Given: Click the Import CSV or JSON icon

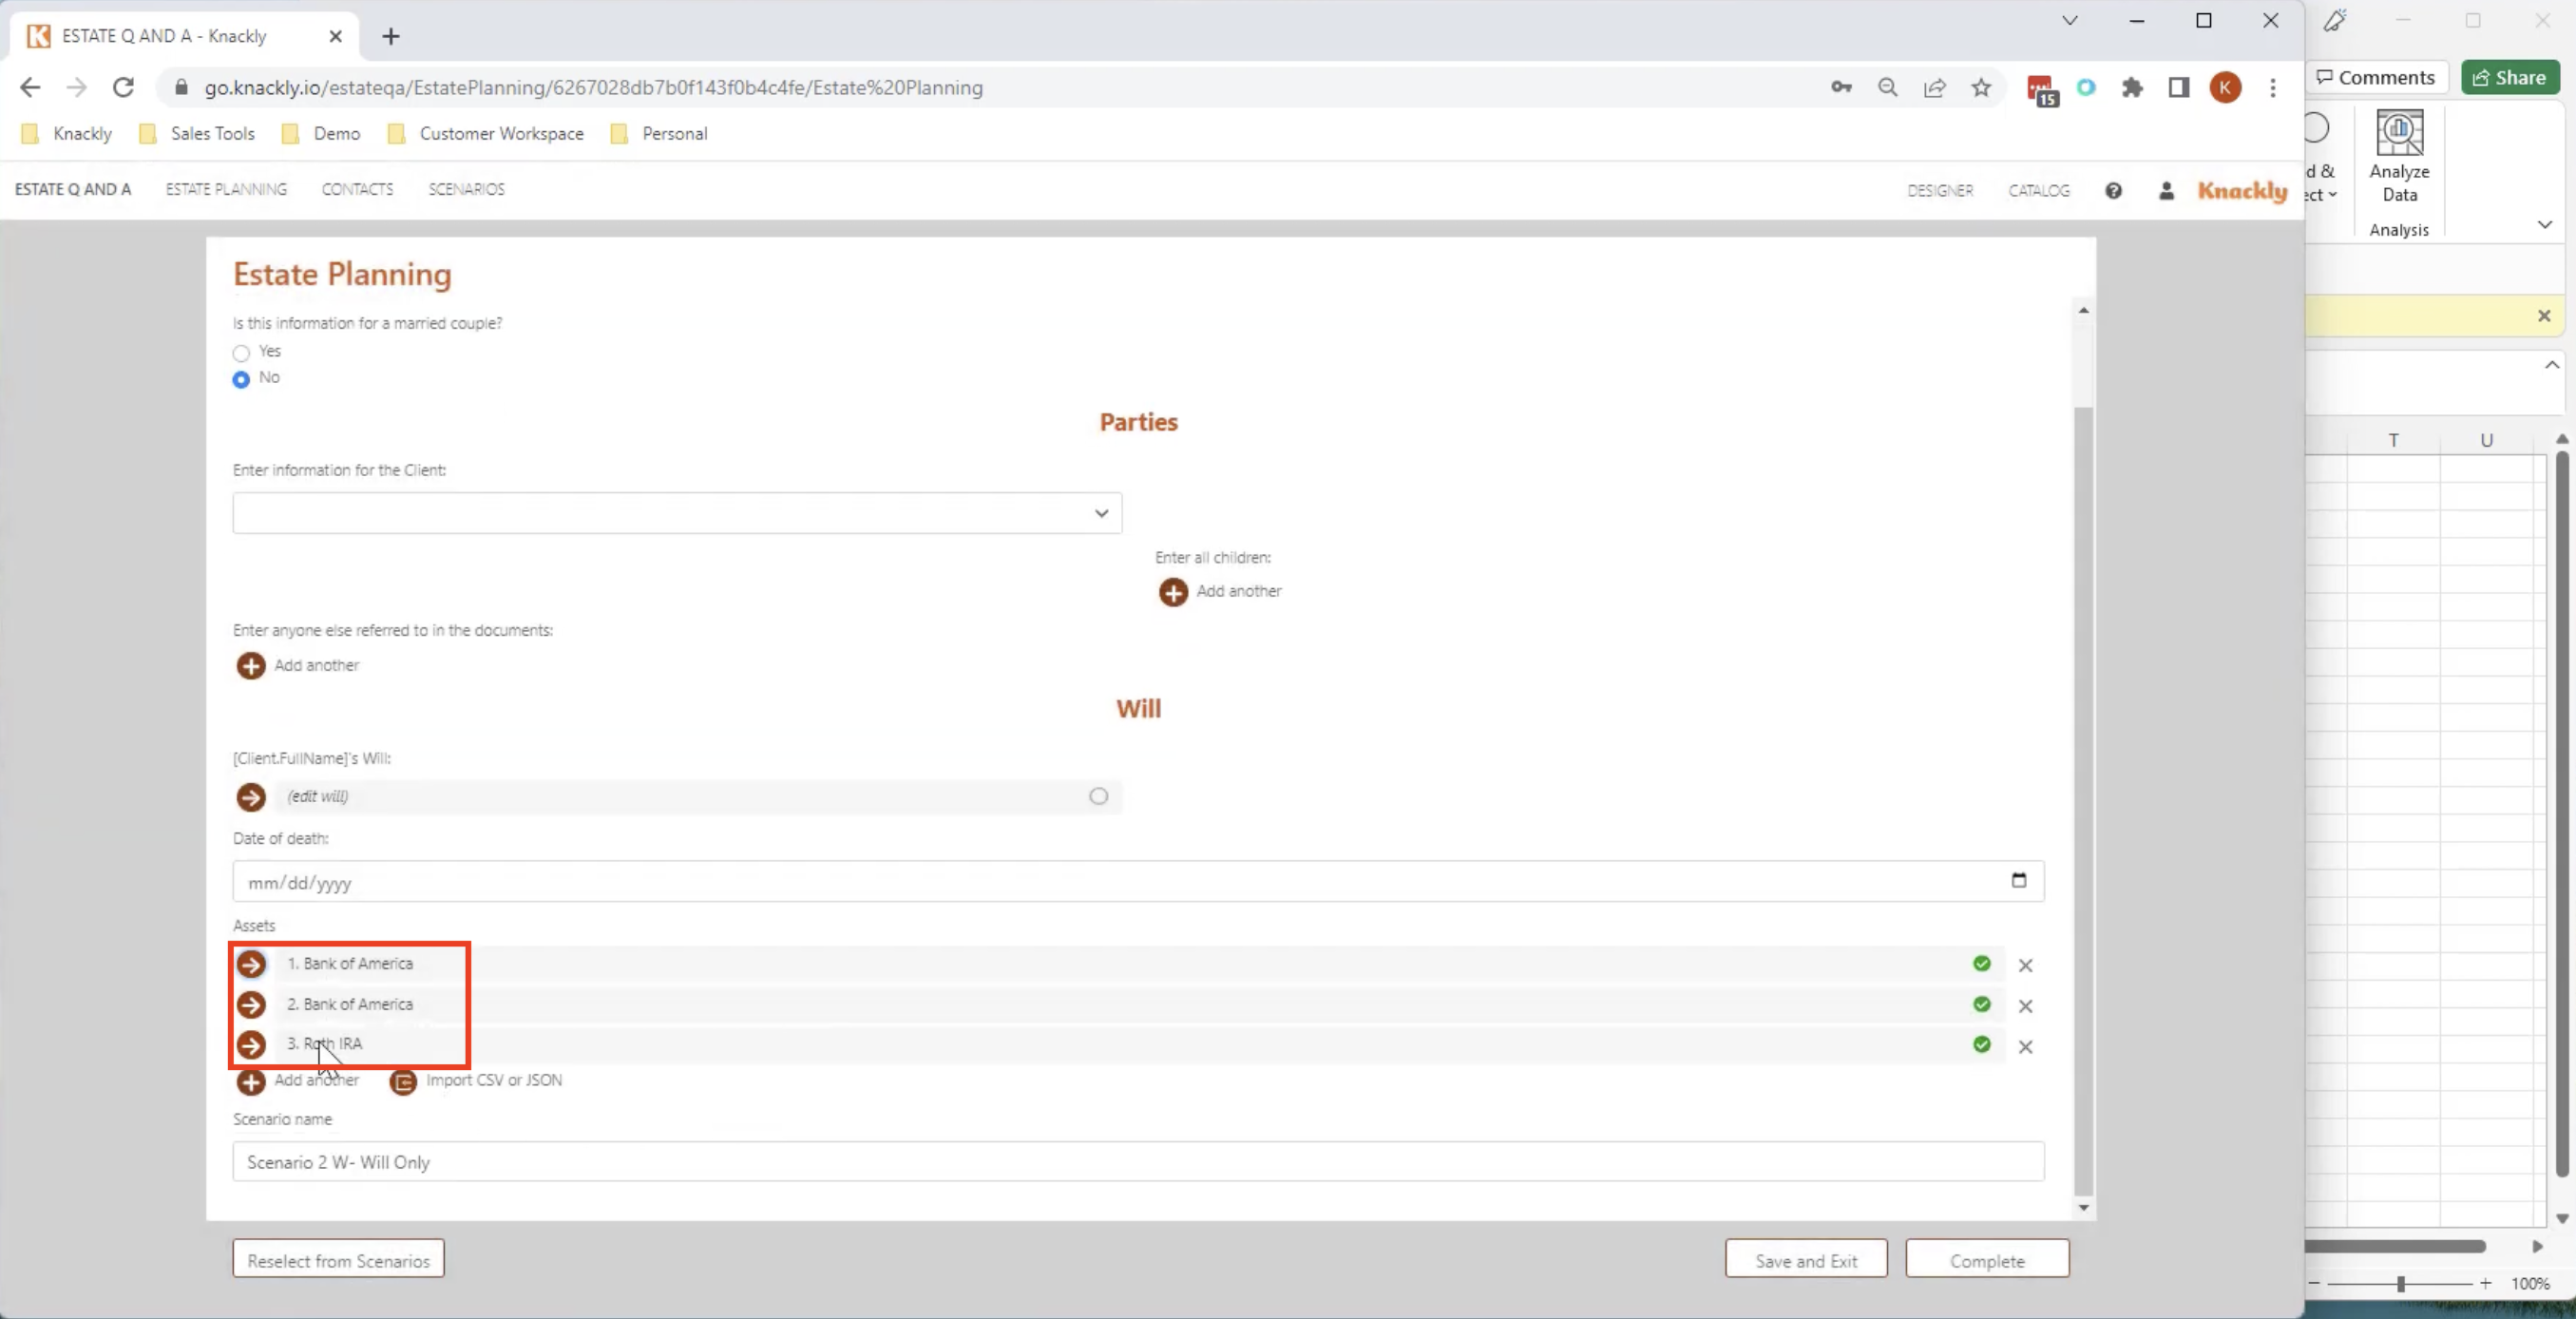Looking at the screenshot, I should 403,1082.
